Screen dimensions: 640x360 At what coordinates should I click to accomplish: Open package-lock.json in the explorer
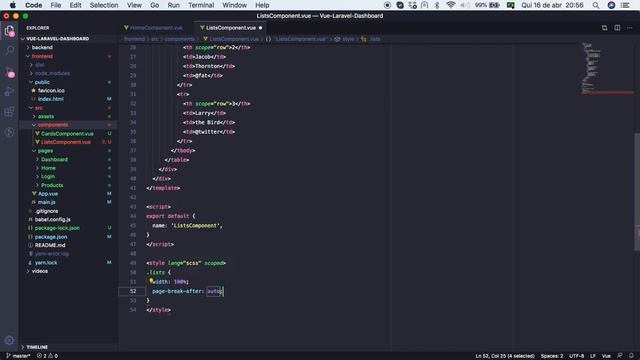57,228
